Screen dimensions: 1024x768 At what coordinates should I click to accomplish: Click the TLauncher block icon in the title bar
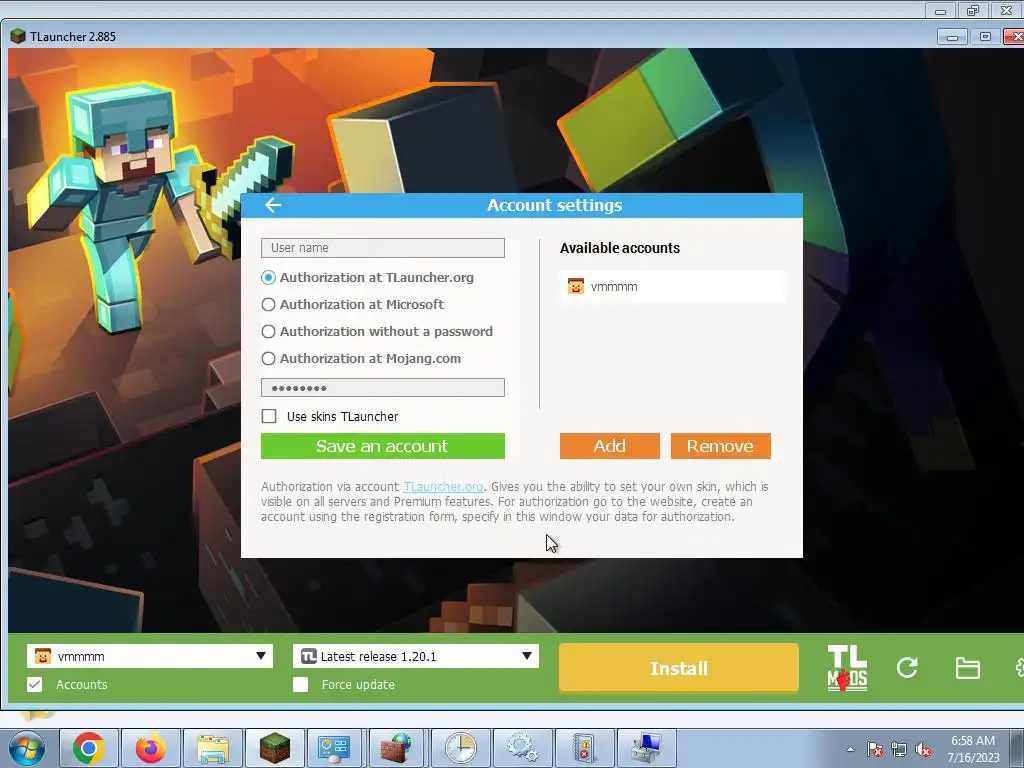[x=18, y=37]
